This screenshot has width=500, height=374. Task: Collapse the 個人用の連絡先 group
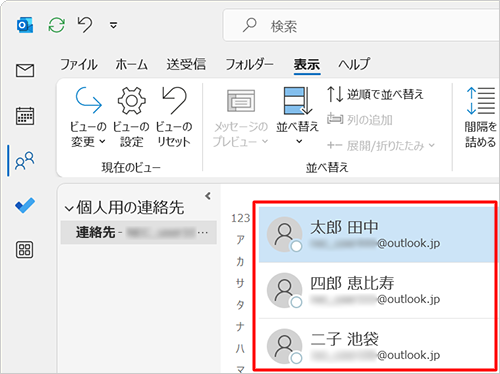tap(69, 209)
